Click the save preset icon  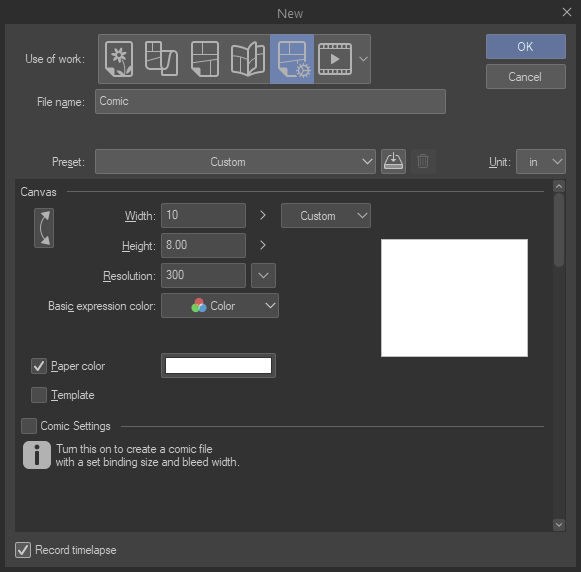(x=393, y=162)
